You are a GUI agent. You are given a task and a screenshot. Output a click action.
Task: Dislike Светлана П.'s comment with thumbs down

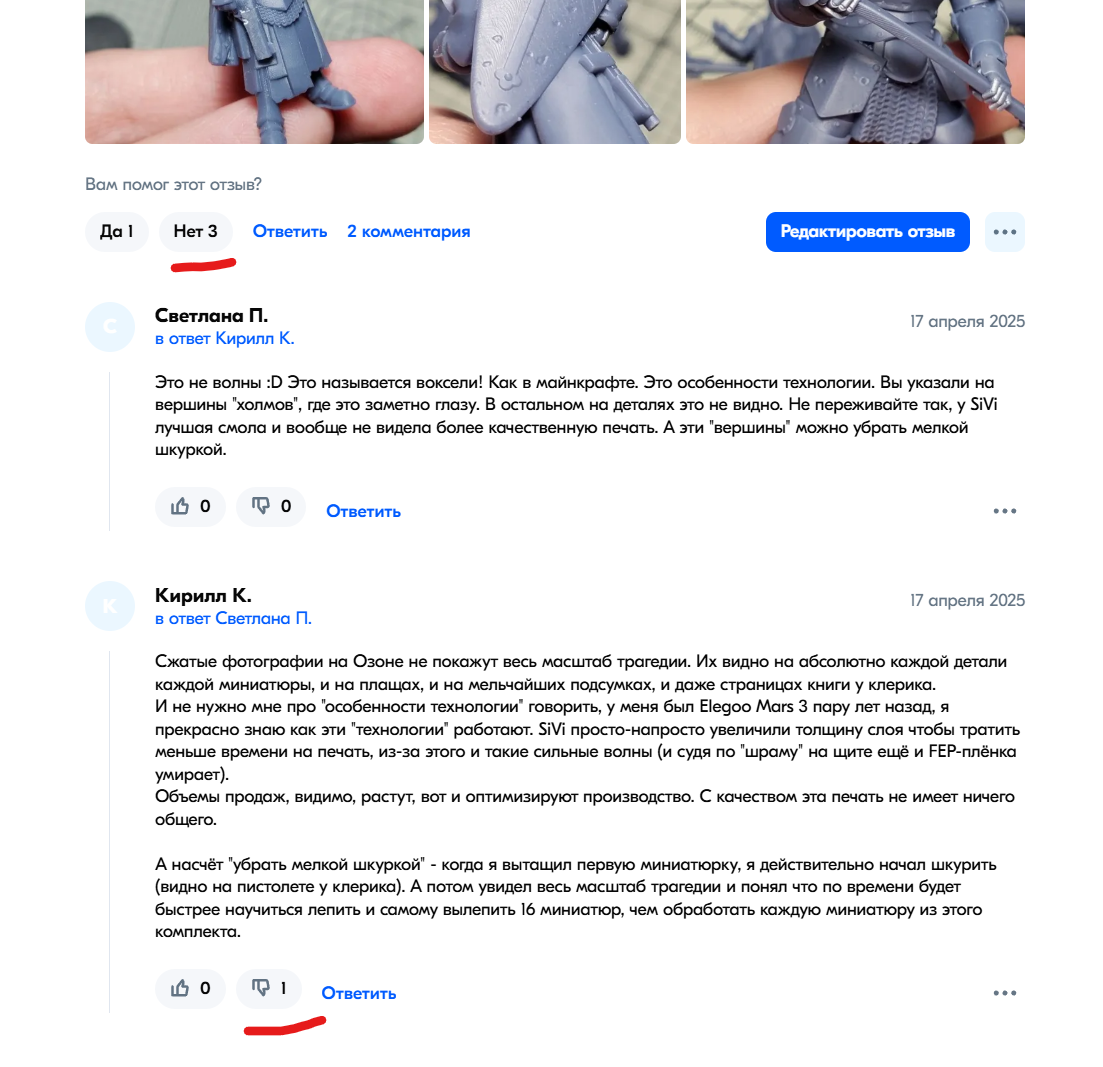(271, 506)
